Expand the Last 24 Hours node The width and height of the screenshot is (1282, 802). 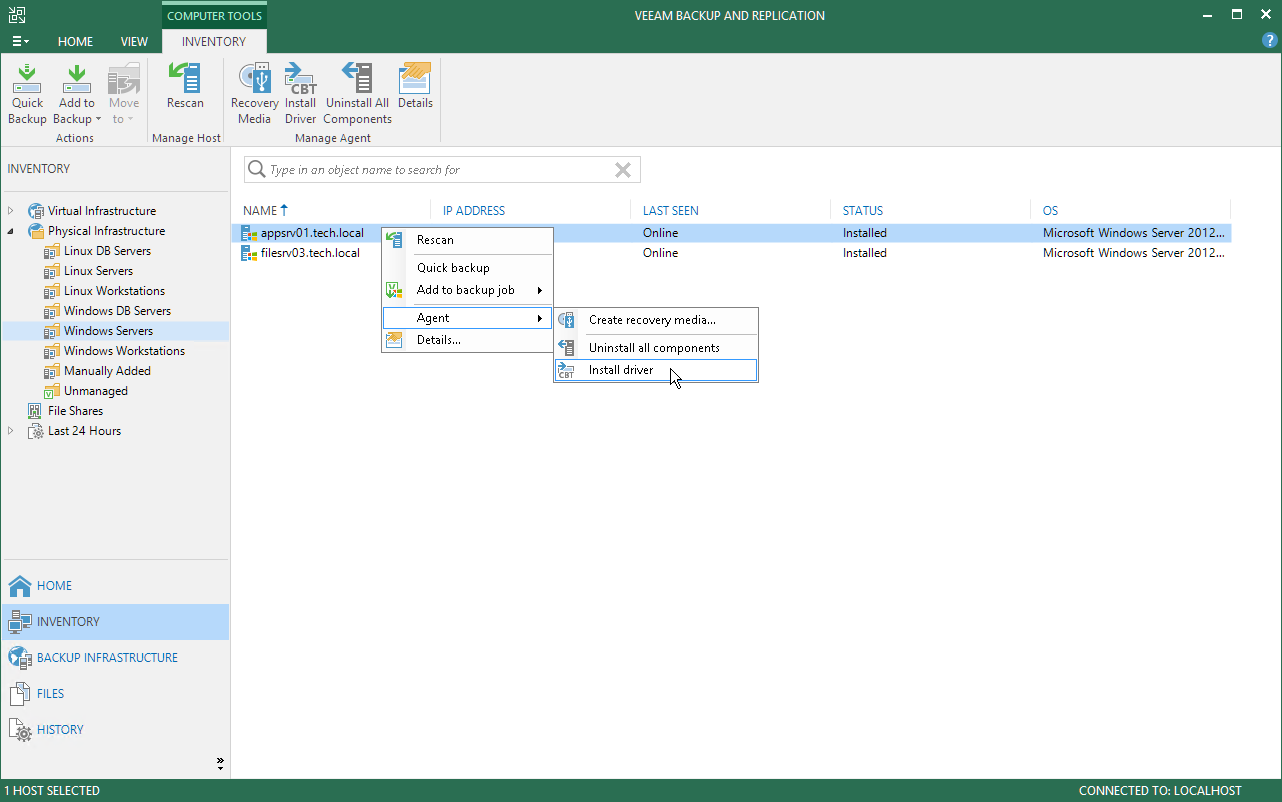[11, 431]
